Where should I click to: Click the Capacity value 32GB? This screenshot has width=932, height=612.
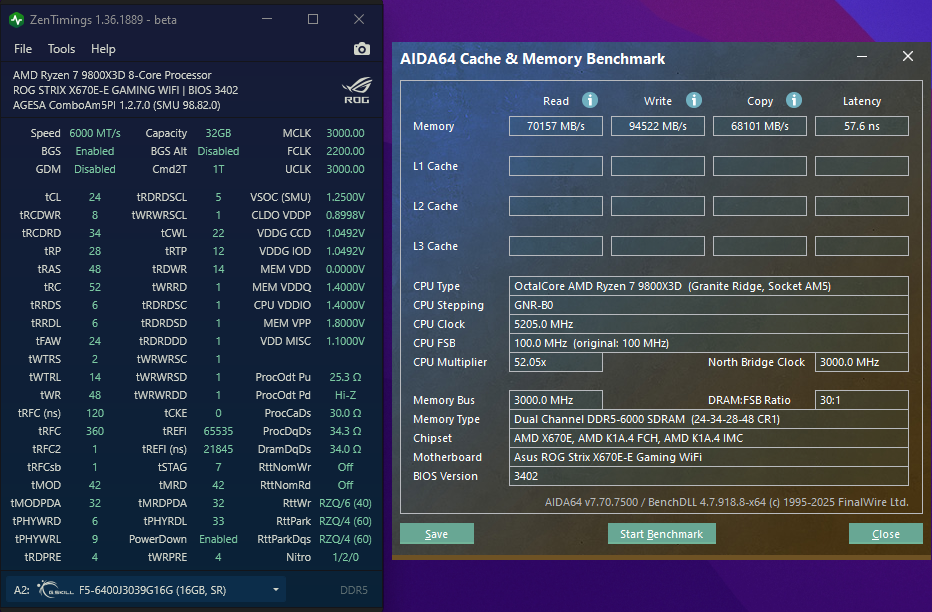pyautogui.click(x=218, y=133)
